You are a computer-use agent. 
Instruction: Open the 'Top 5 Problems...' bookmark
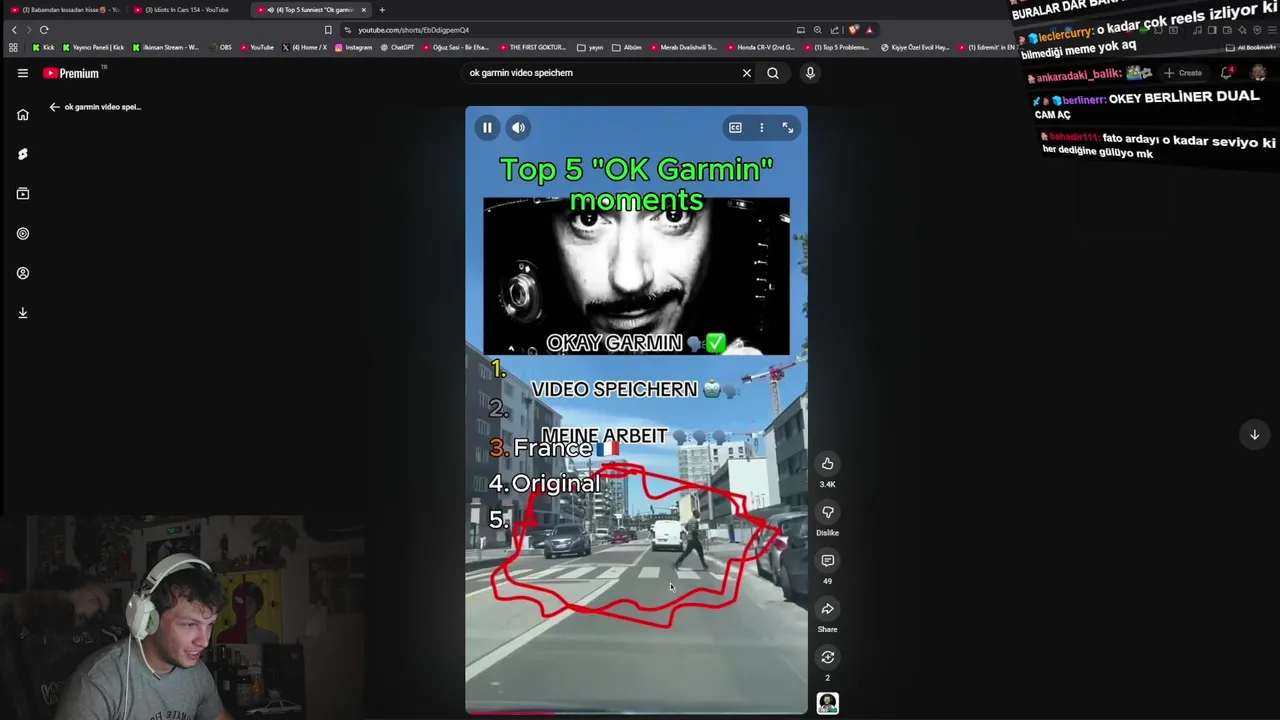pyautogui.click(x=836, y=47)
